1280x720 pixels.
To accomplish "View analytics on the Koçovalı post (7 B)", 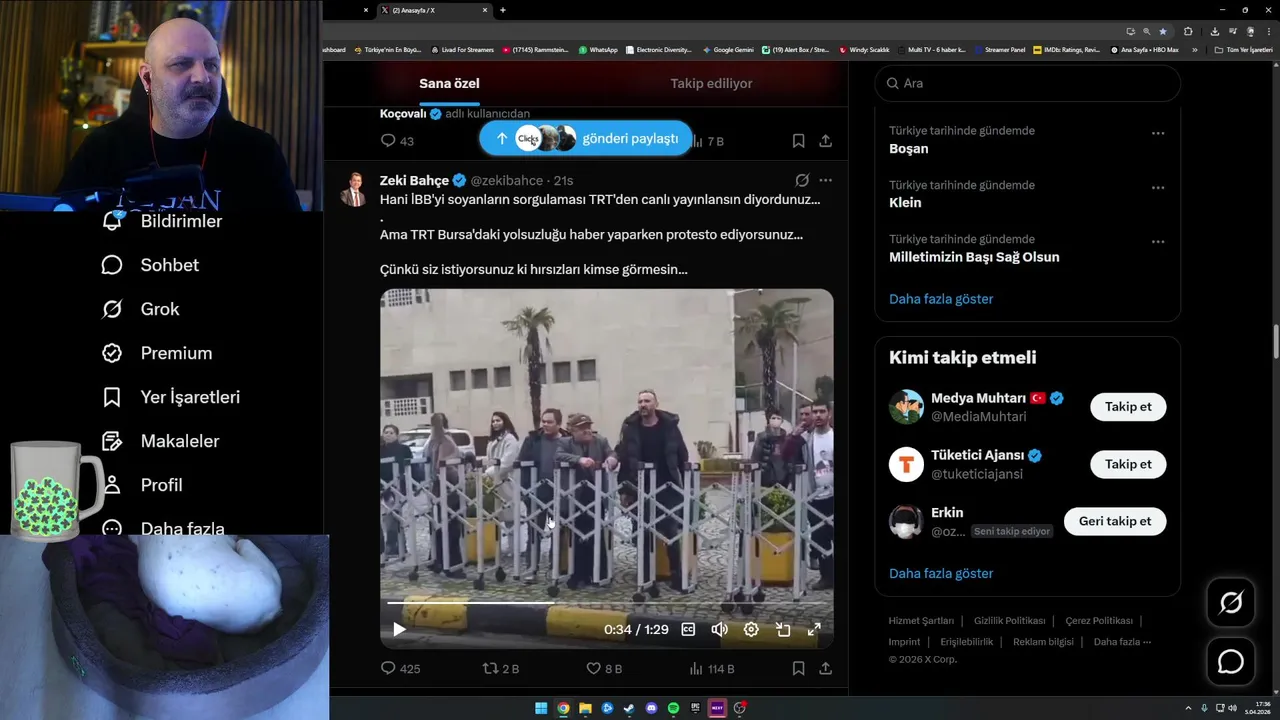I will click(707, 141).
